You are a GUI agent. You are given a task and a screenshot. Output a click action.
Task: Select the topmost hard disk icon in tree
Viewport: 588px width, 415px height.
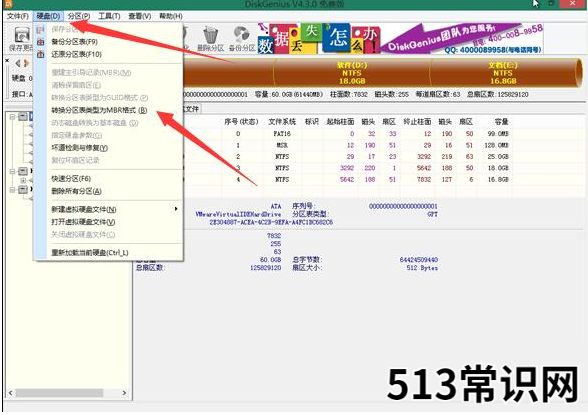pyautogui.click(x=23, y=117)
